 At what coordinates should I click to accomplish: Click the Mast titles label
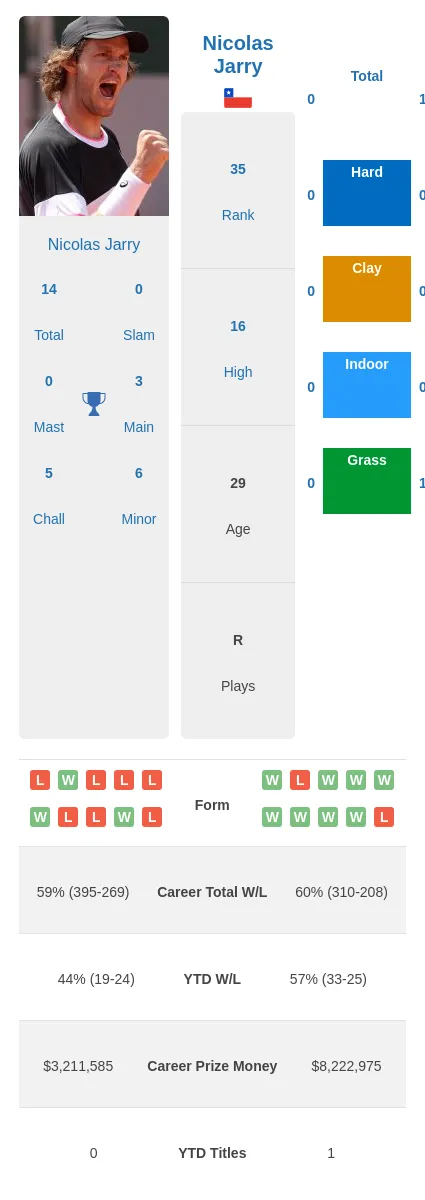coord(49,427)
